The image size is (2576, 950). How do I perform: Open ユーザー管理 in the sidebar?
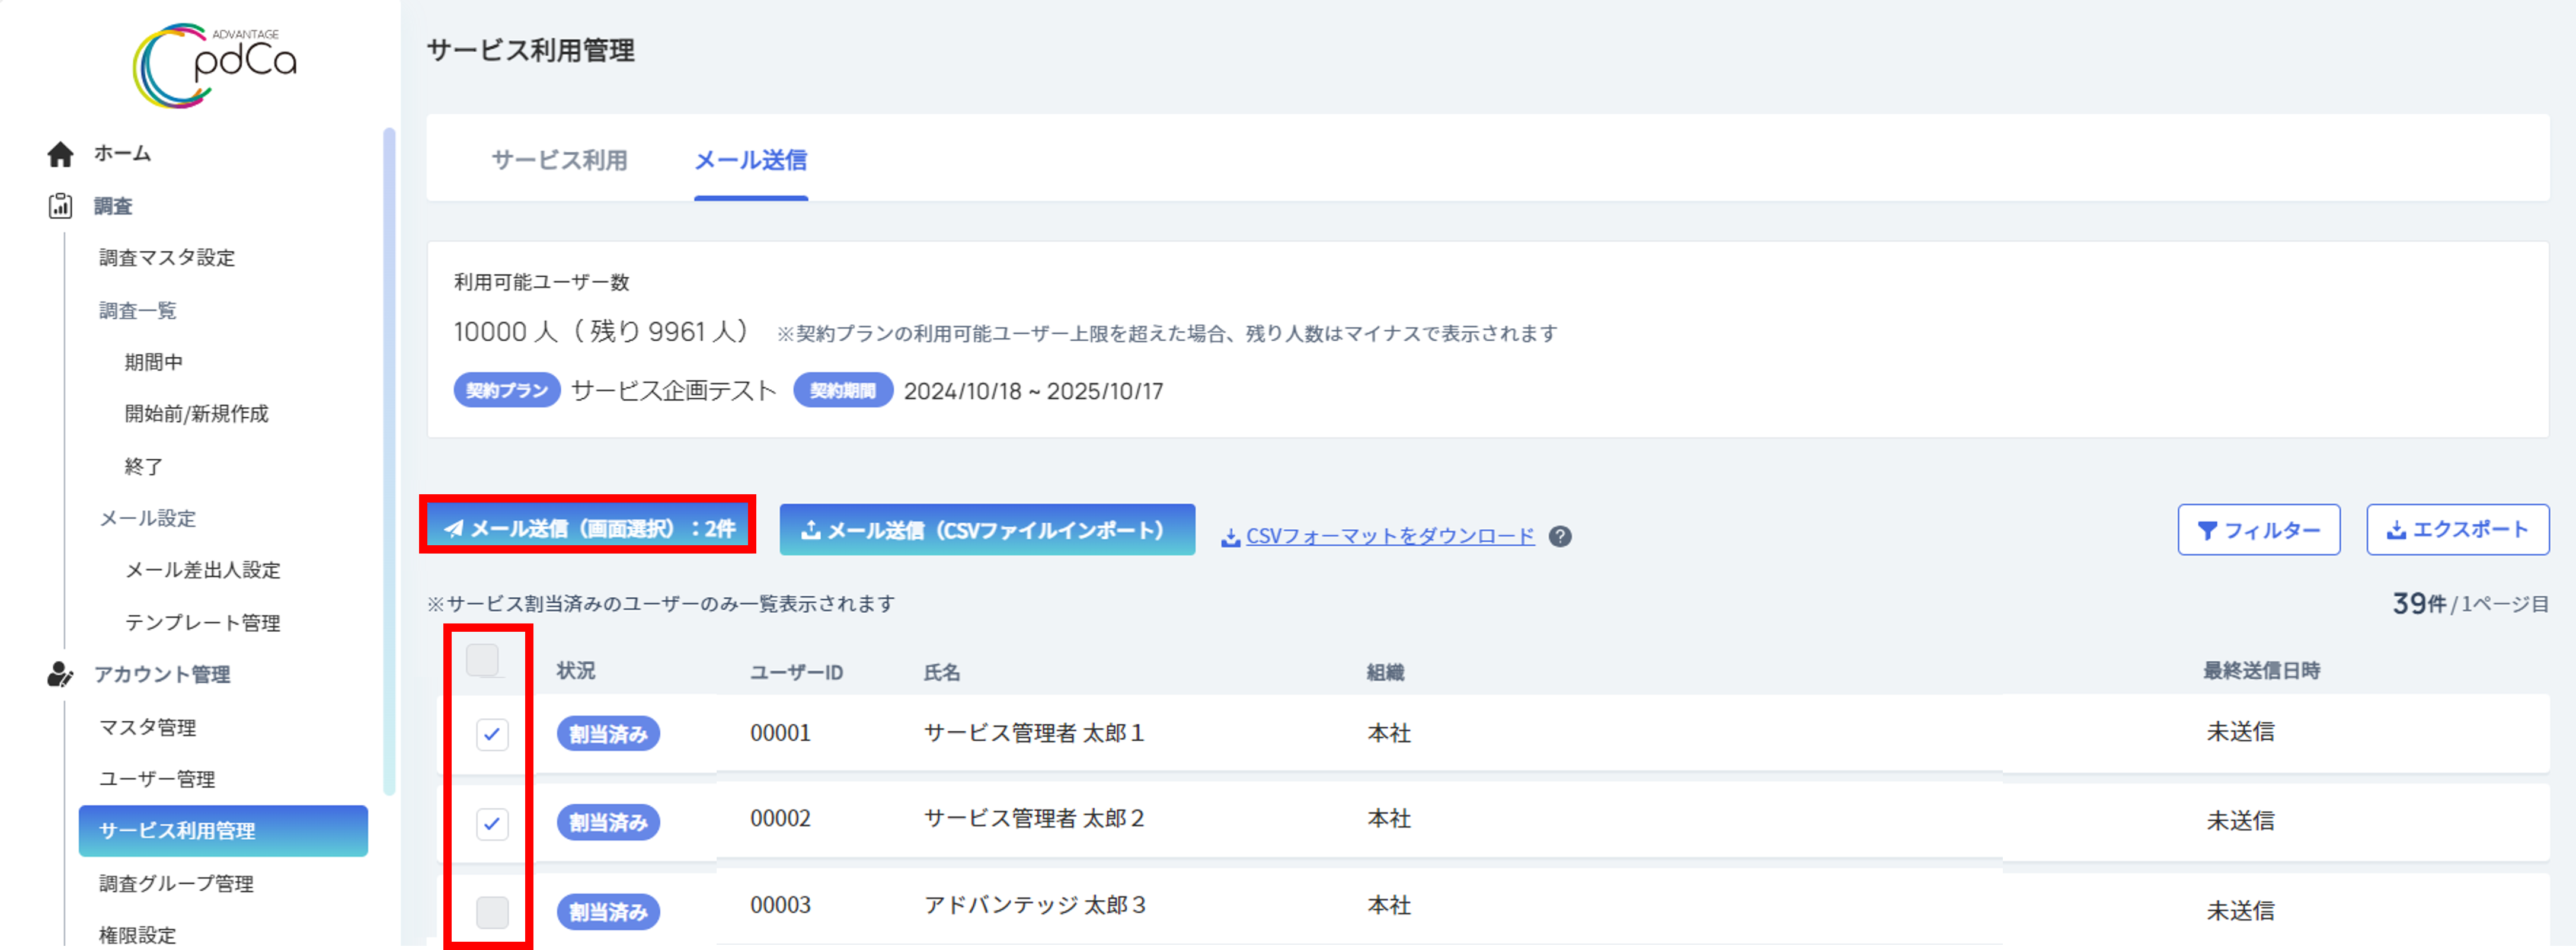point(157,779)
